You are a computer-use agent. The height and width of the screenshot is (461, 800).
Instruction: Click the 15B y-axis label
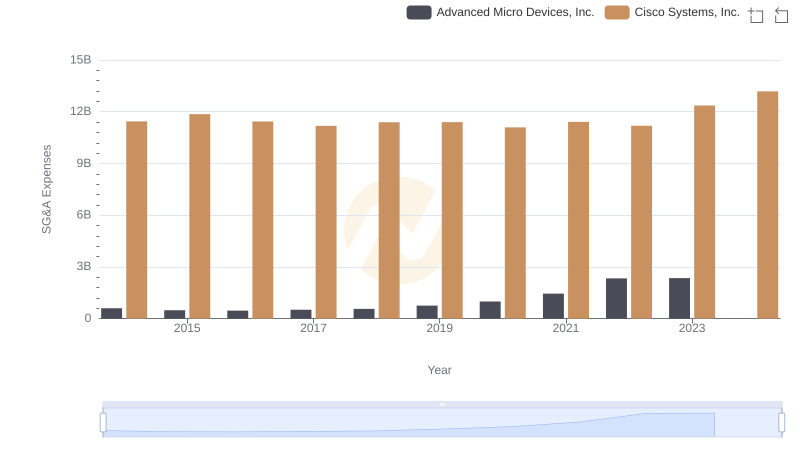click(81, 60)
